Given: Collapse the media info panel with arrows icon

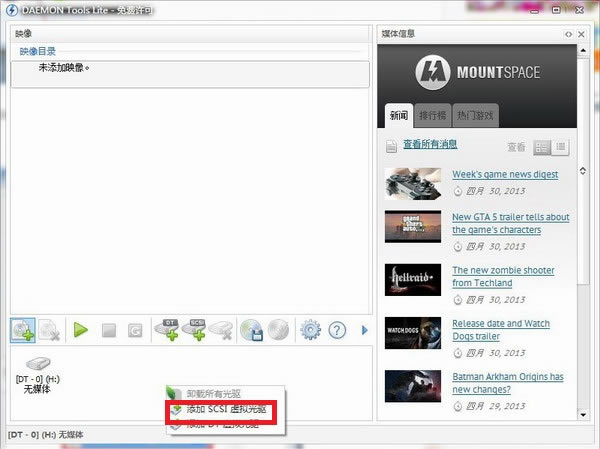Looking at the screenshot, I should 568,34.
